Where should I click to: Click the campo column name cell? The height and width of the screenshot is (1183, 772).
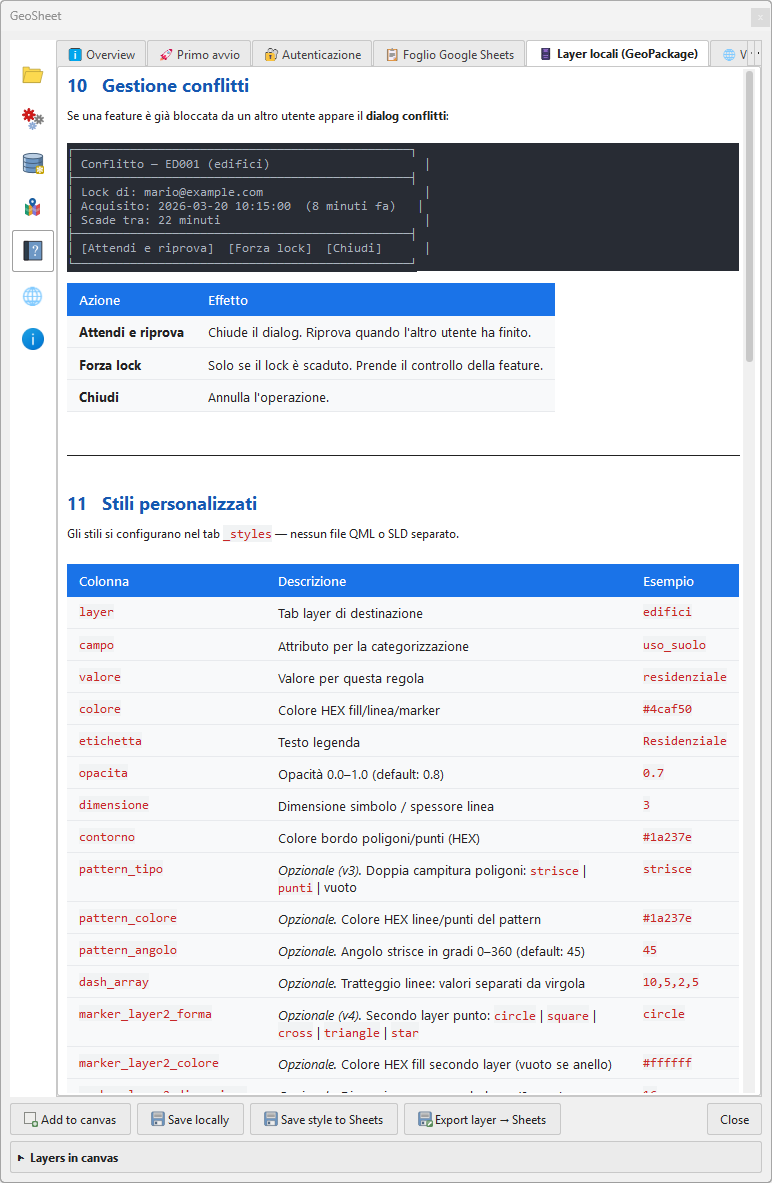(97, 645)
